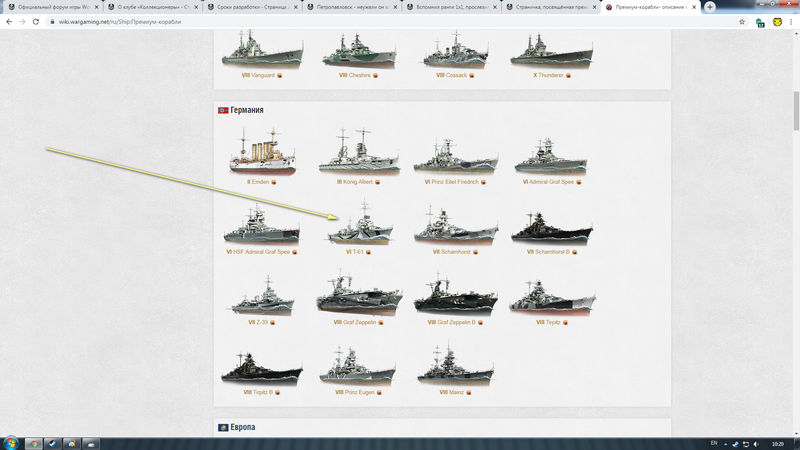This screenshot has width=800, height=450.
Task: Select the Prinz Eugen ship image
Action: tap(357, 366)
